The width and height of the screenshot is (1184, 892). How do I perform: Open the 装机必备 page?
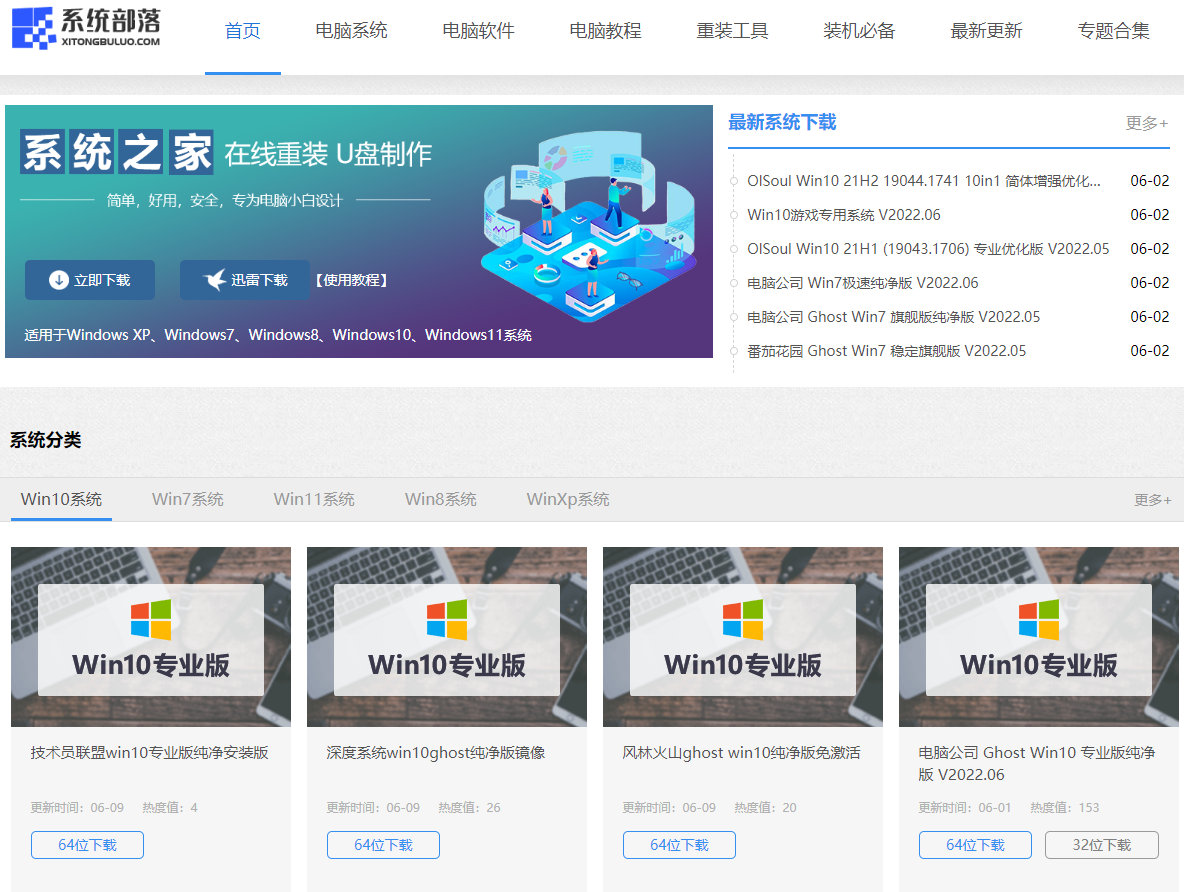tap(859, 31)
